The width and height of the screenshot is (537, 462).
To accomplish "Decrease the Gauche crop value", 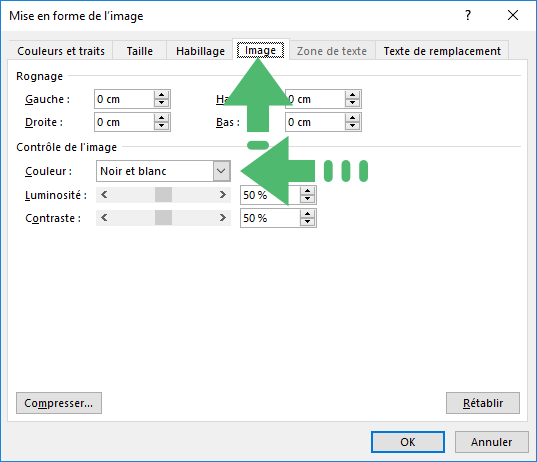I will pyautogui.click(x=161, y=103).
